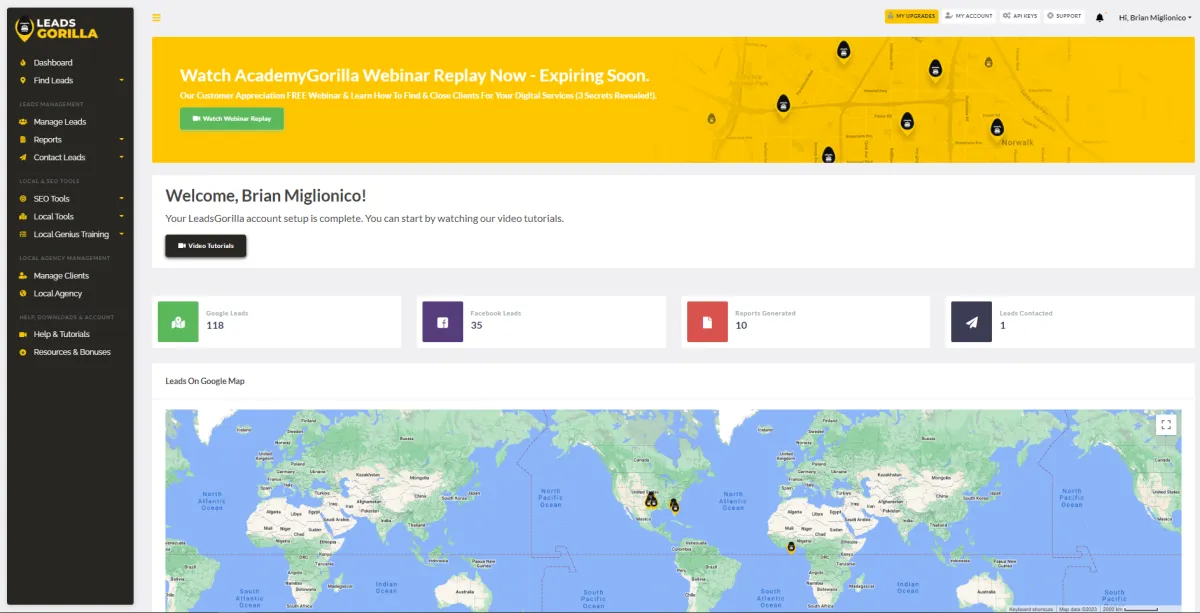Click the Local Genius Training icon

point(23,235)
